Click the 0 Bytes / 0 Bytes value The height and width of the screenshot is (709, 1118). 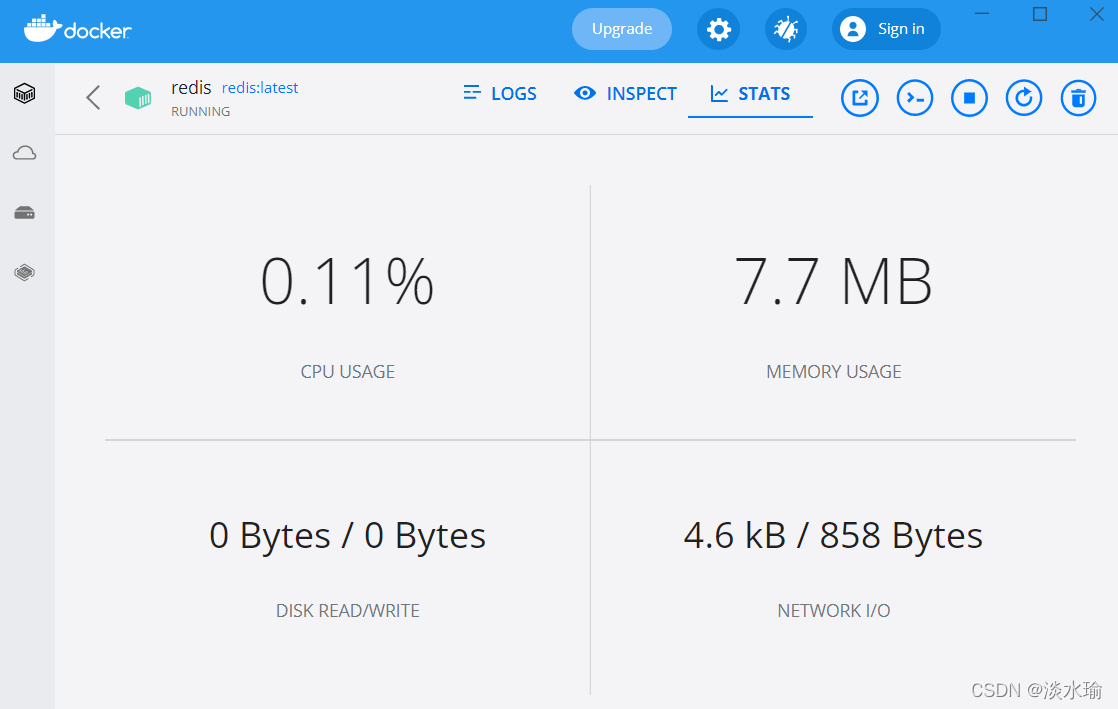pyautogui.click(x=347, y=536)
